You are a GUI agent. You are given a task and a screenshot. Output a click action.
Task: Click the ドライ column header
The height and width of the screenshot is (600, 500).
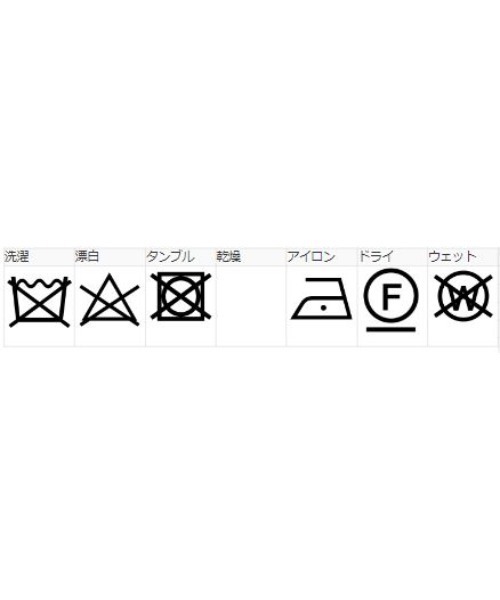376,256
